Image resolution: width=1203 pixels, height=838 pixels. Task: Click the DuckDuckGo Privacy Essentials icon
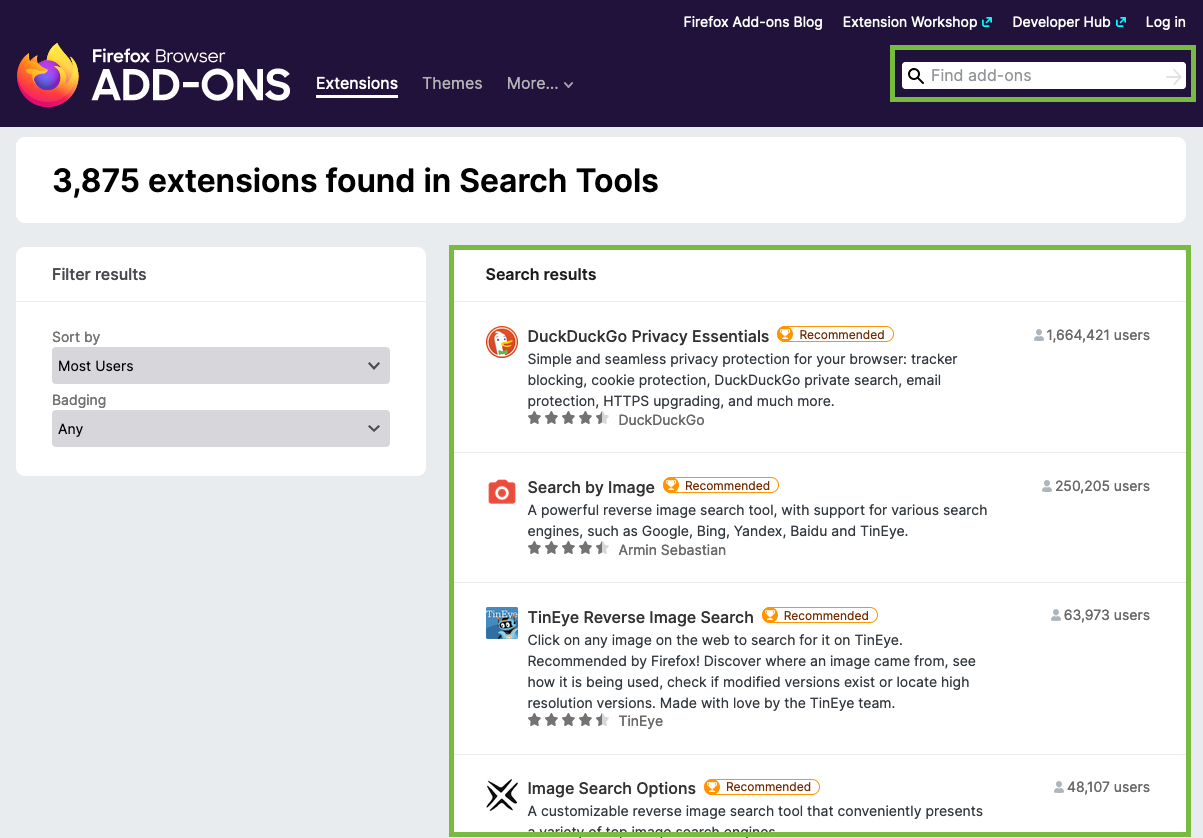pos(501,342)
